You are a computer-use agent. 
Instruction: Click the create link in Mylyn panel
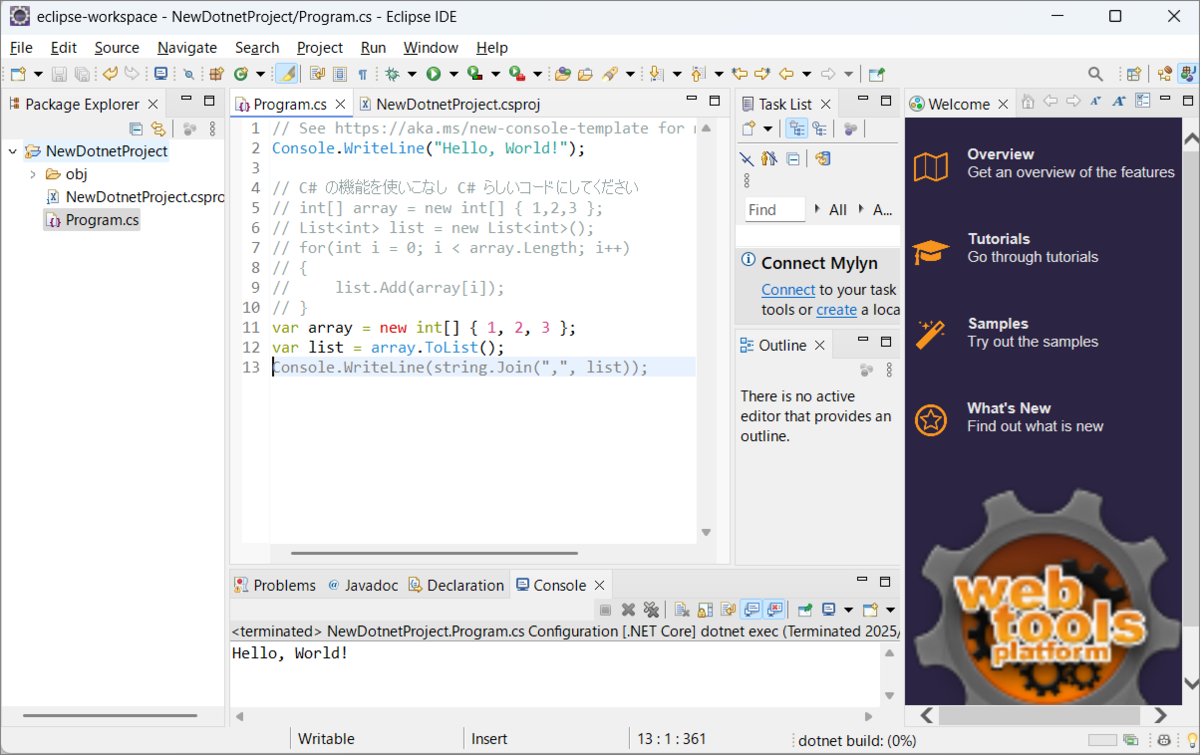pos(836,310)
